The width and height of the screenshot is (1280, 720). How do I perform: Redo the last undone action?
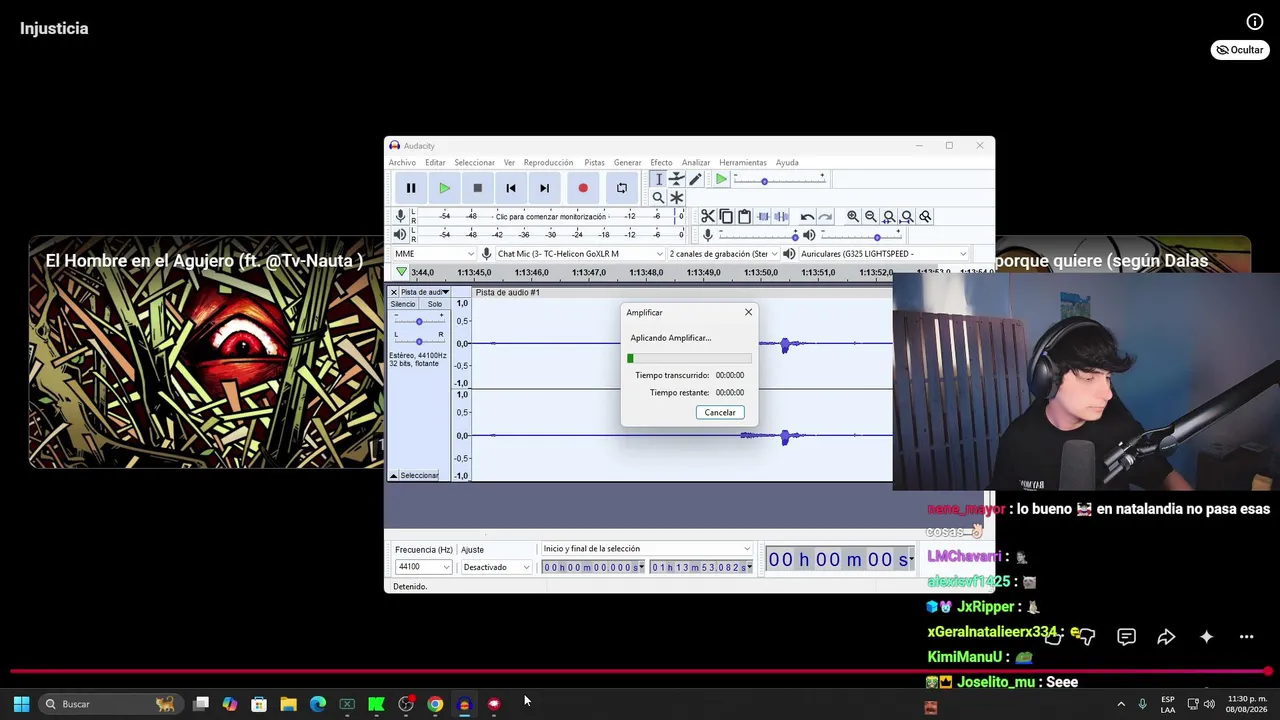(825, 216)
